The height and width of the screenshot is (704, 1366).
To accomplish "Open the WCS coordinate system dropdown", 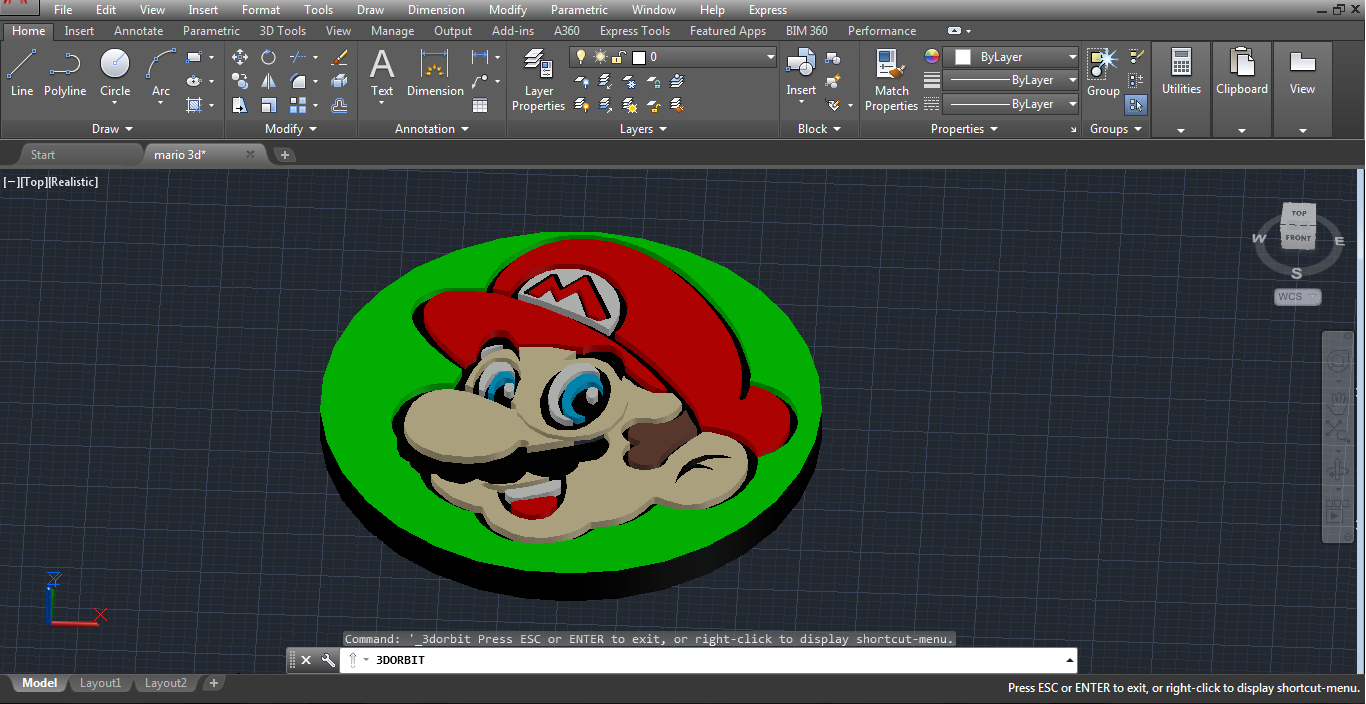I will [1297, 296].
